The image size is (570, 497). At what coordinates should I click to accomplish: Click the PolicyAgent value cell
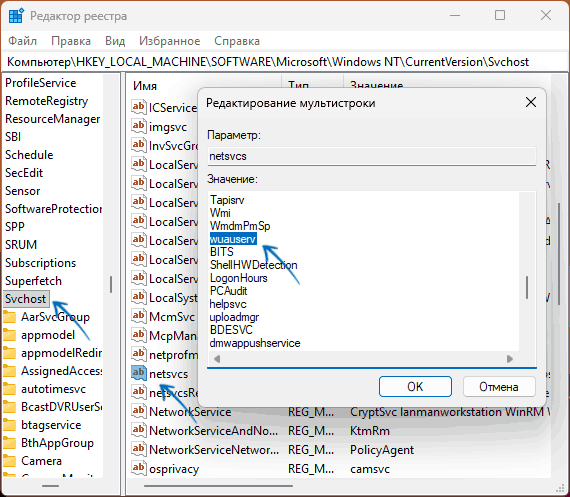pos(382,450)
